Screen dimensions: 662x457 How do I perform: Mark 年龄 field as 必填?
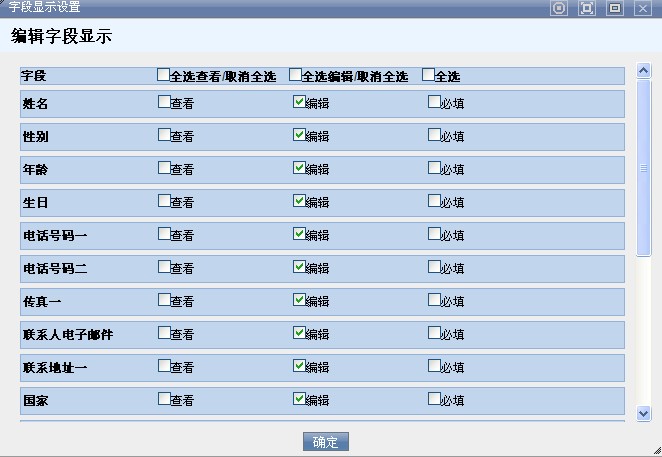click(433, 168)
